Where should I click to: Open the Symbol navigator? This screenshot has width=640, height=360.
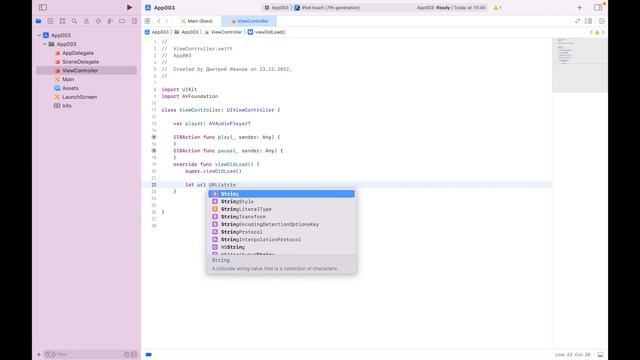tap(62, 21)
